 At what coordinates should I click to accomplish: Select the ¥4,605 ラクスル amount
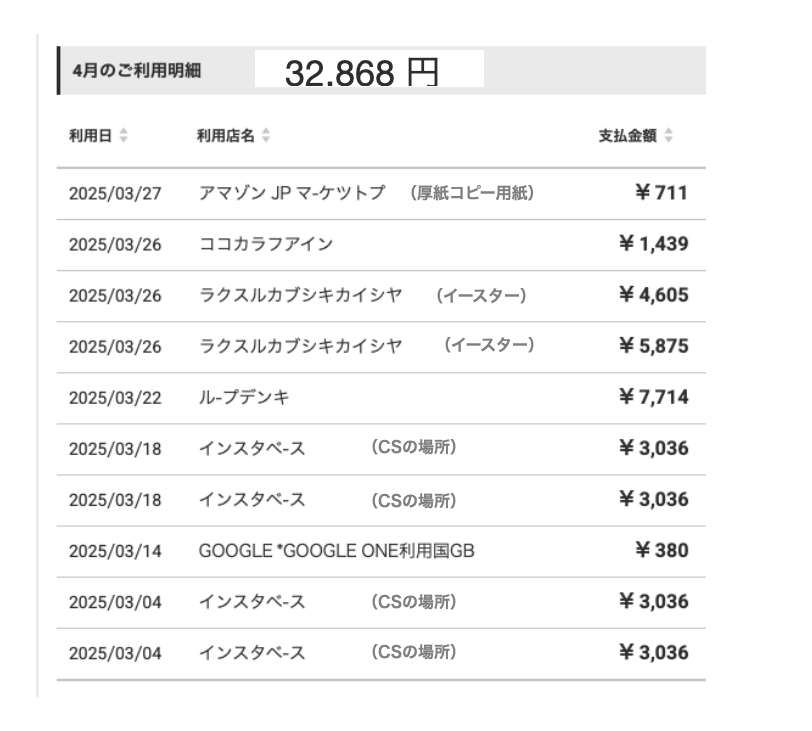(x=654, y=295)
